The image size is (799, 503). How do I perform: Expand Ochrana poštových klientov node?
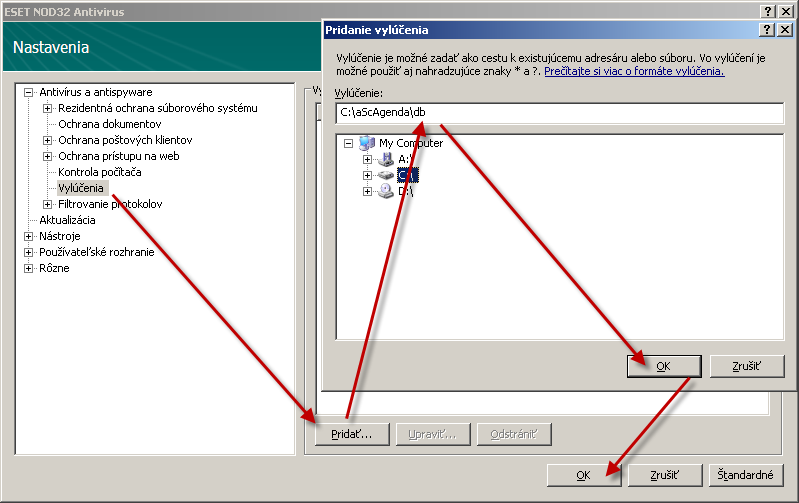[x=47, y=140]
